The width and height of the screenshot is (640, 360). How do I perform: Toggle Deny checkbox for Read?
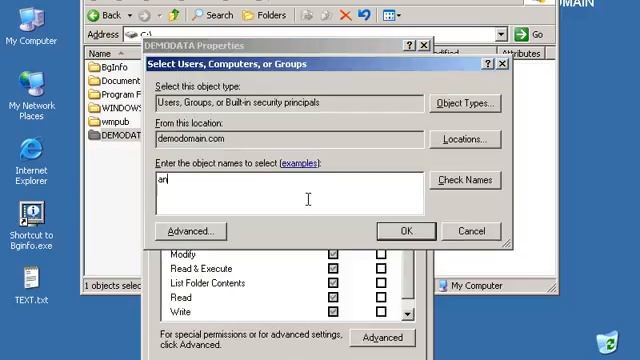pyautogui.click(x=381, y=297)
